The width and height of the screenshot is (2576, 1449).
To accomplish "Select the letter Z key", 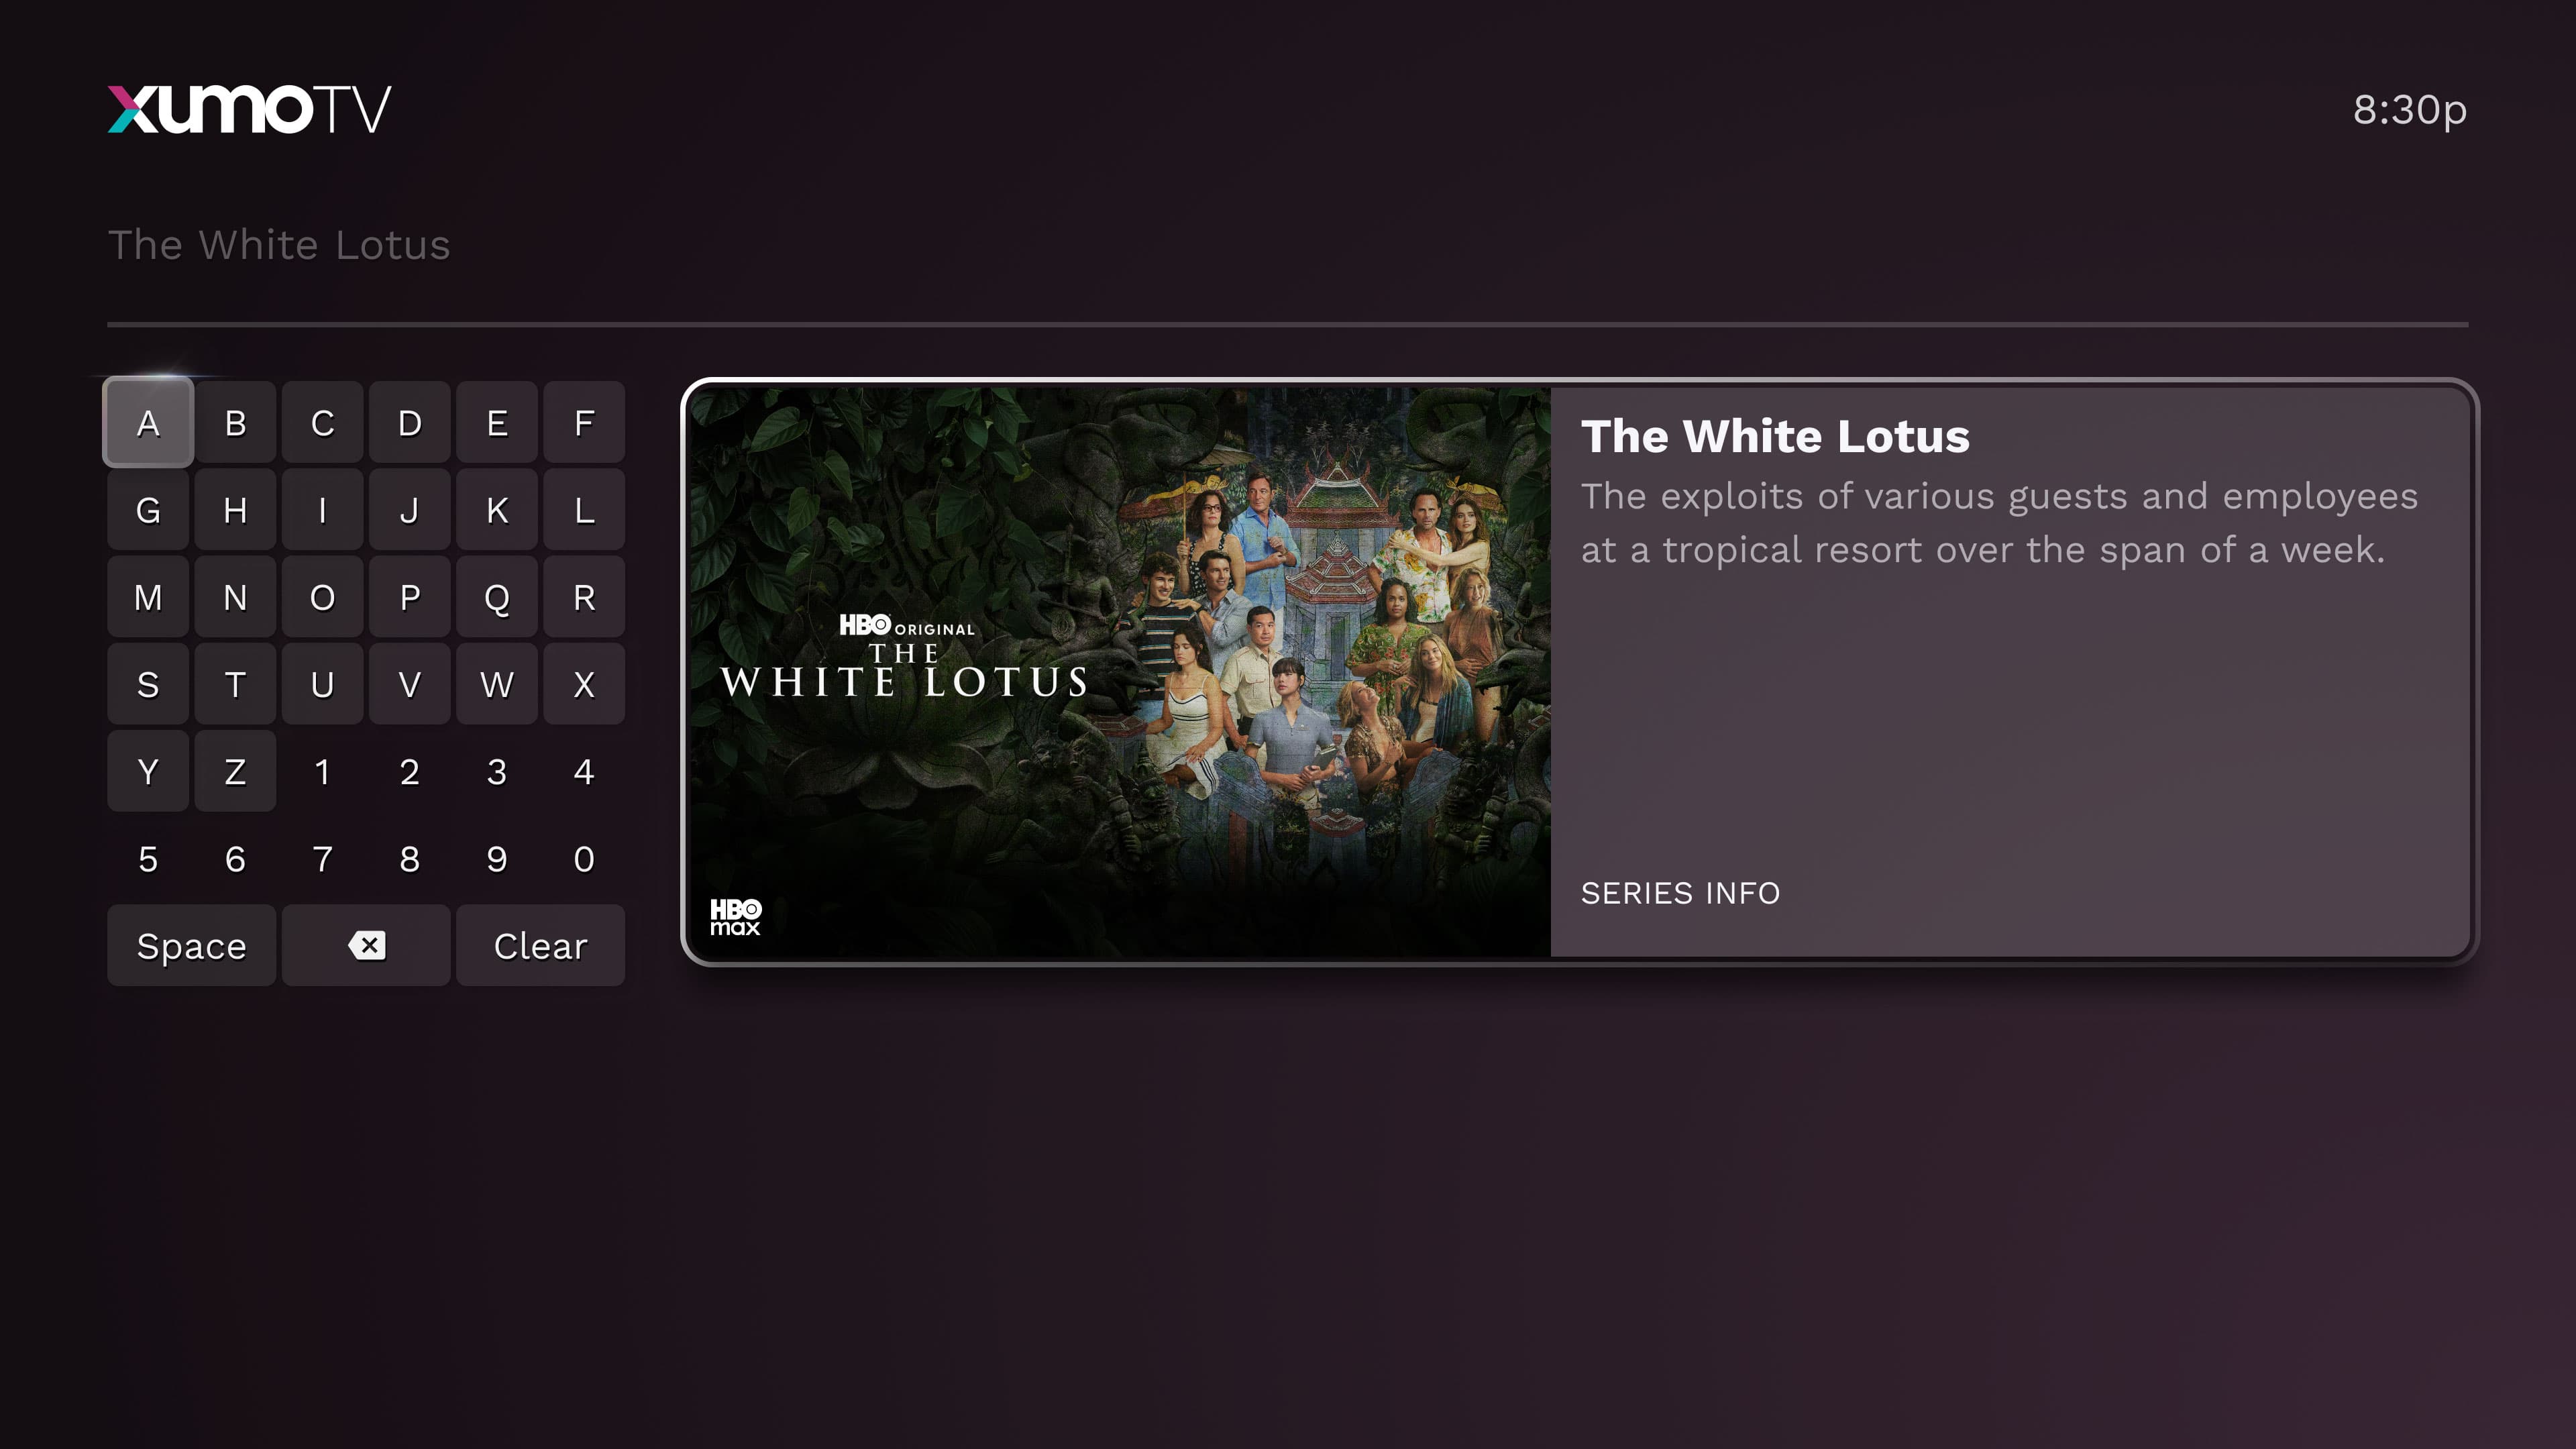I will pyautogui.click(x=235, y=771).
